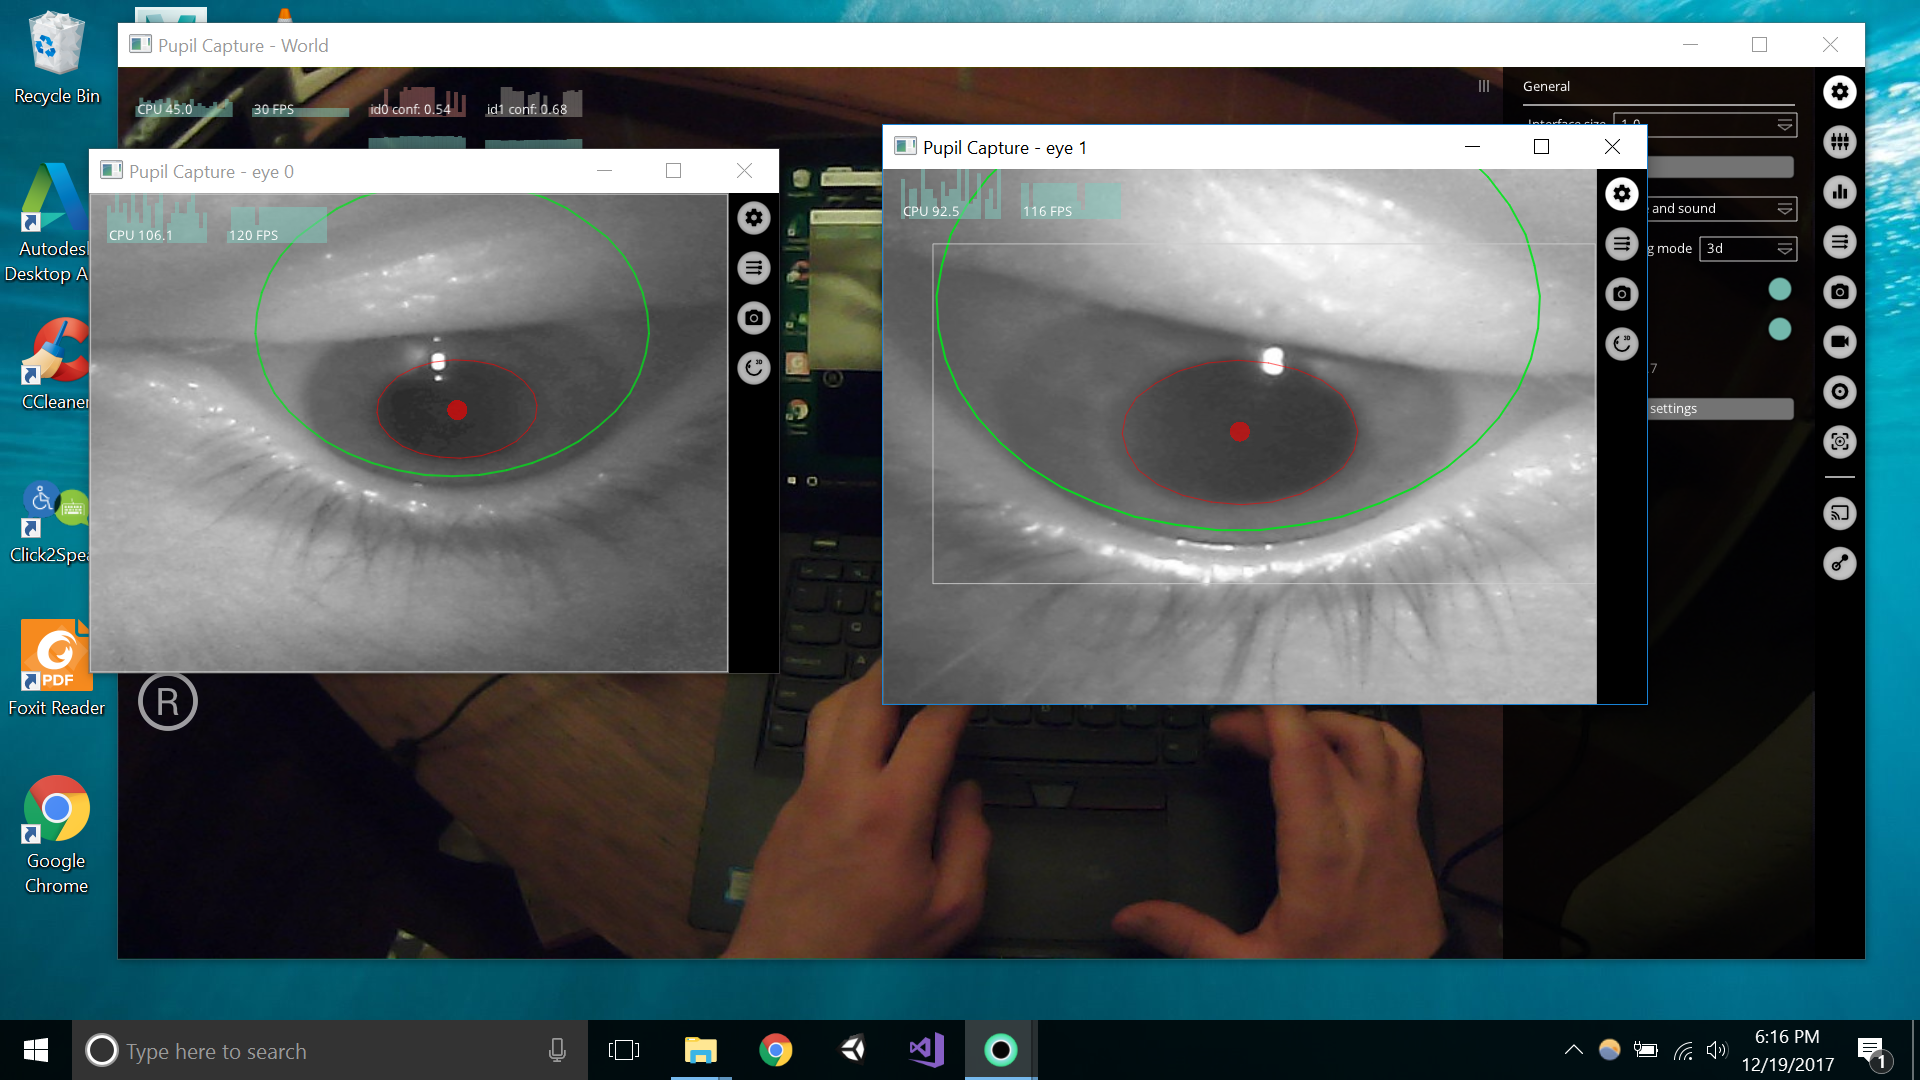Click the red pupil center dot in eye 1

coord(1240,432)
